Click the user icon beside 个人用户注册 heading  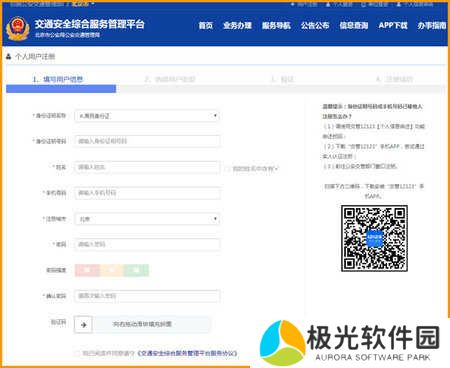pos(9,56)
